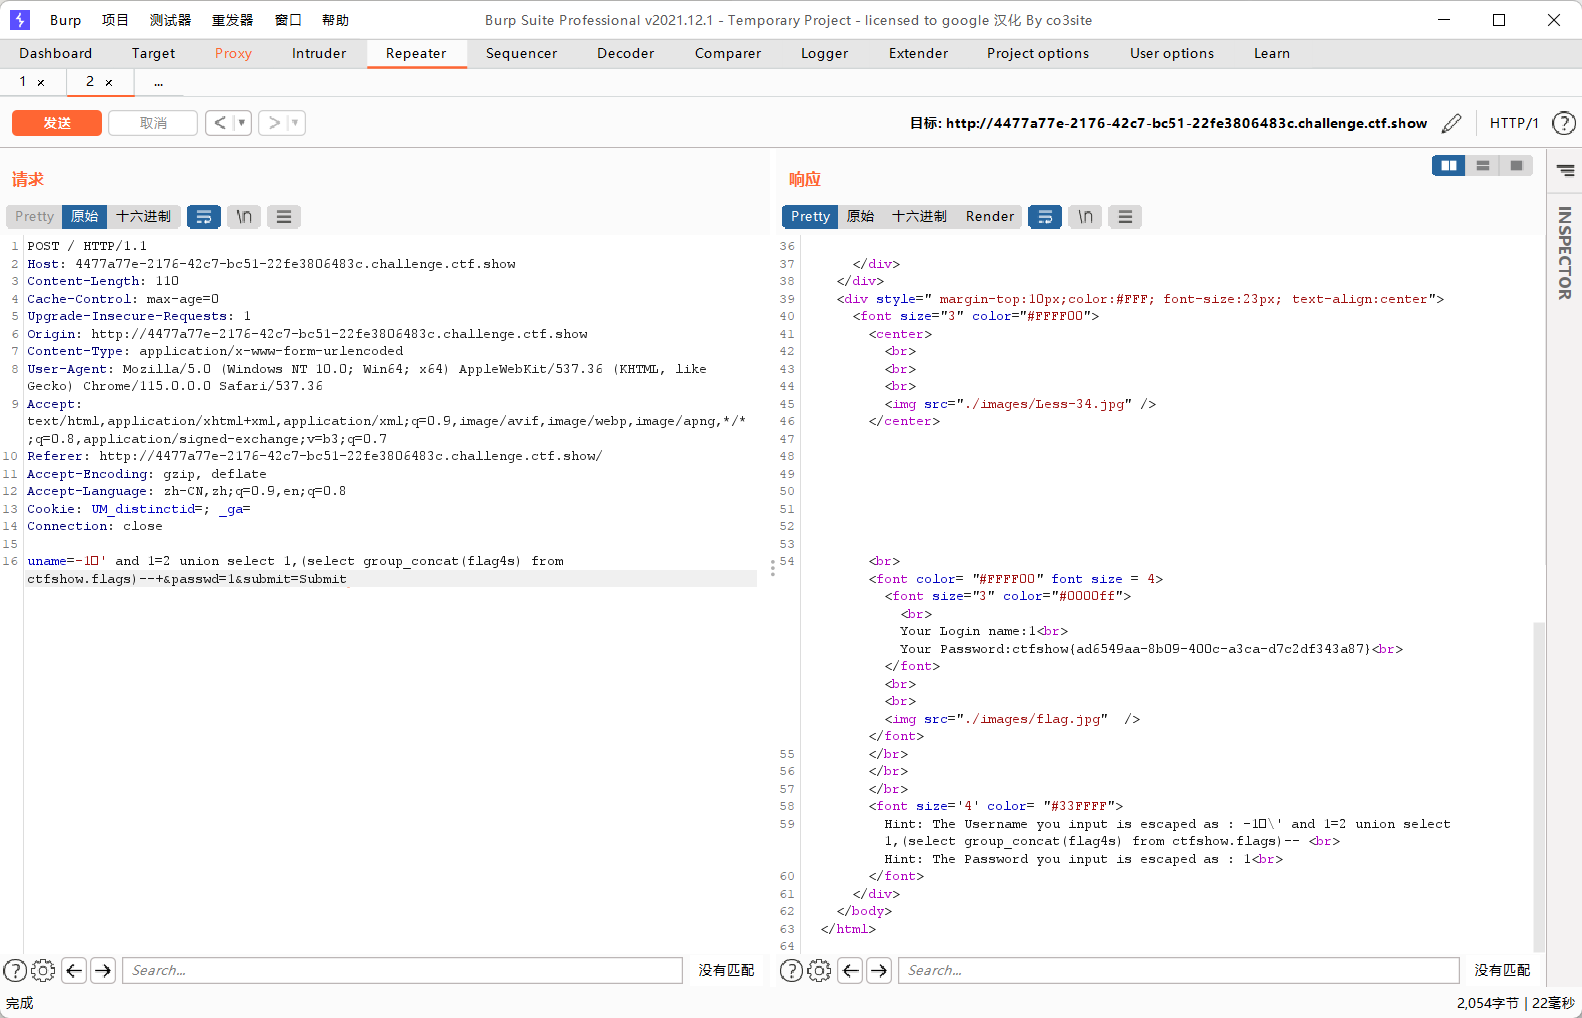Expand the INSPECTOR side panel

coord(1565,253)
